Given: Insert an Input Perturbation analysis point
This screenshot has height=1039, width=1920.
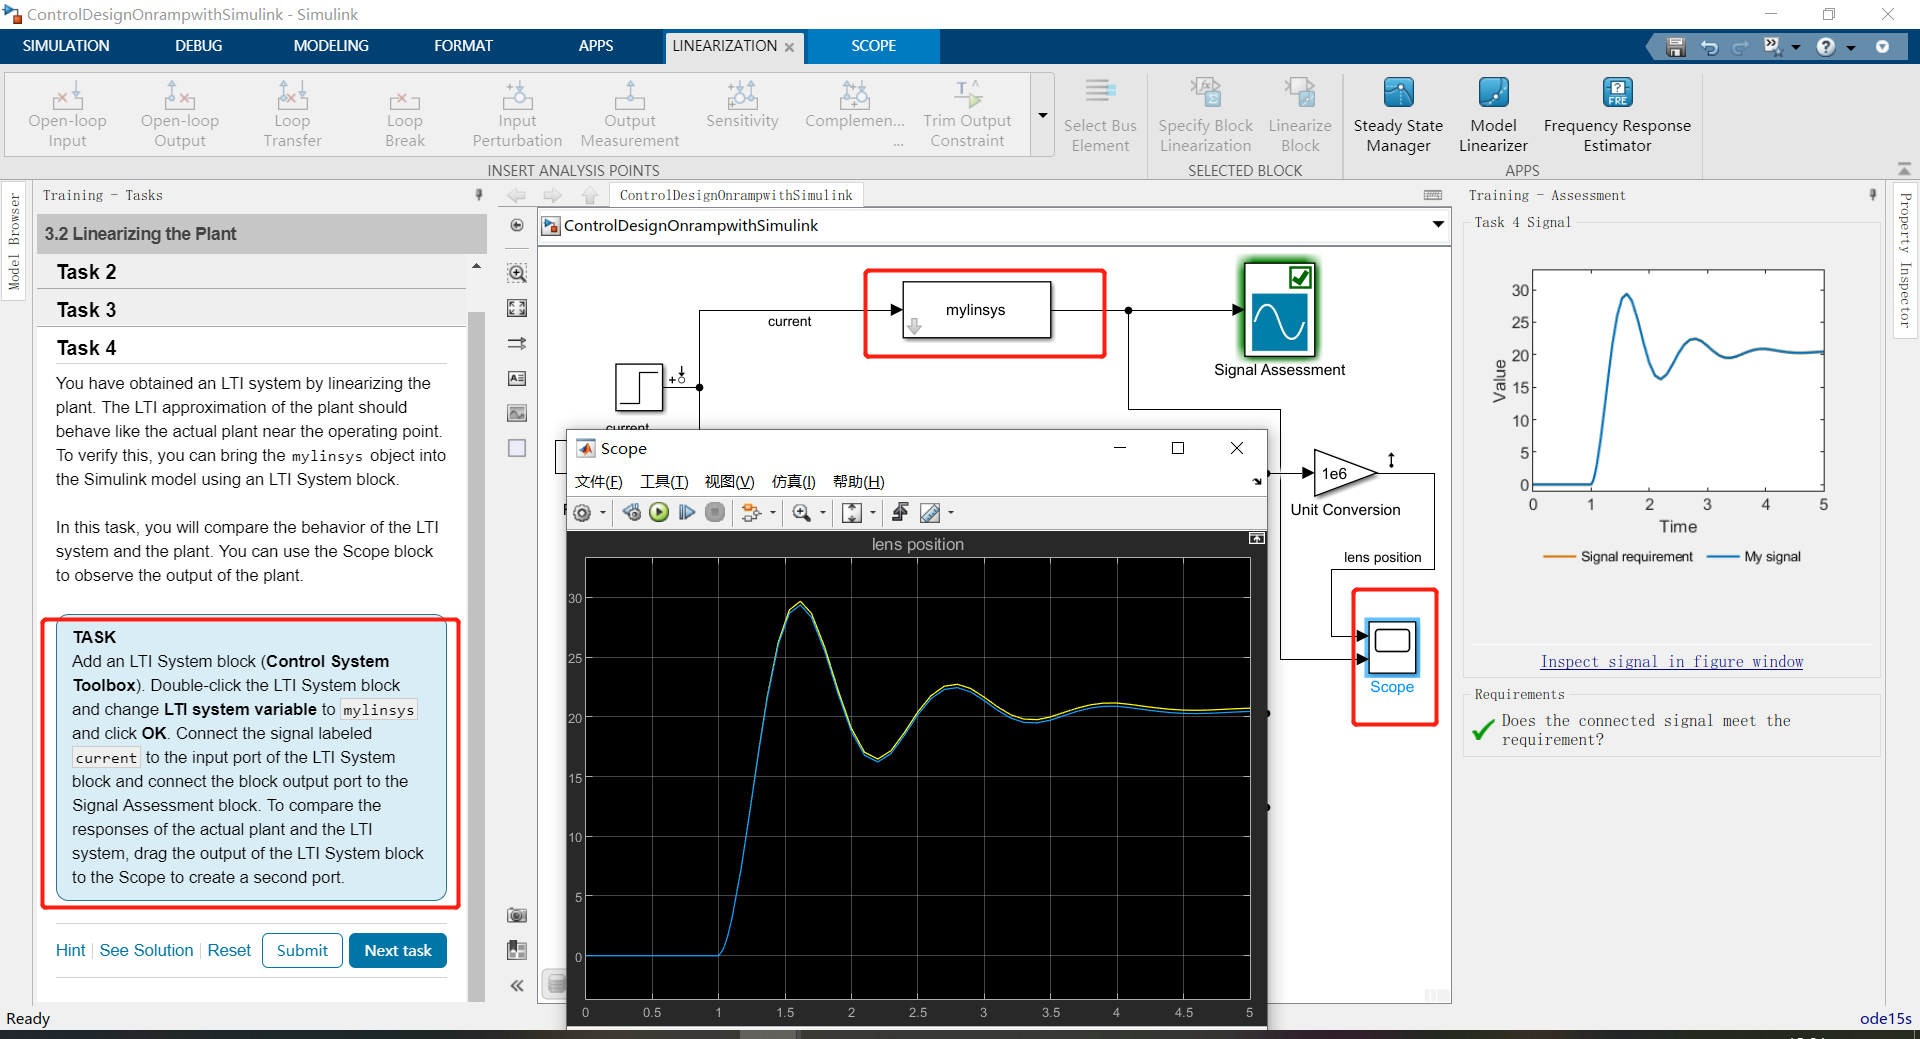Looking at the screenshot, I should click(x=516, y=113).
